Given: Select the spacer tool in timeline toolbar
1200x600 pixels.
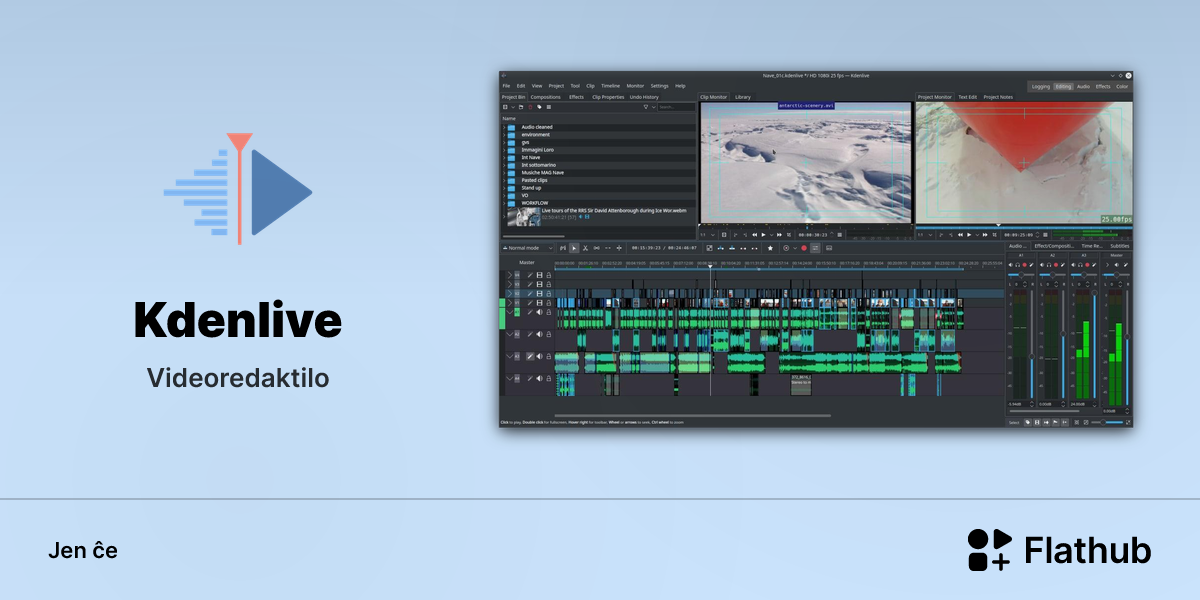Looking at the screenshot, I should [x=596, y=248].
